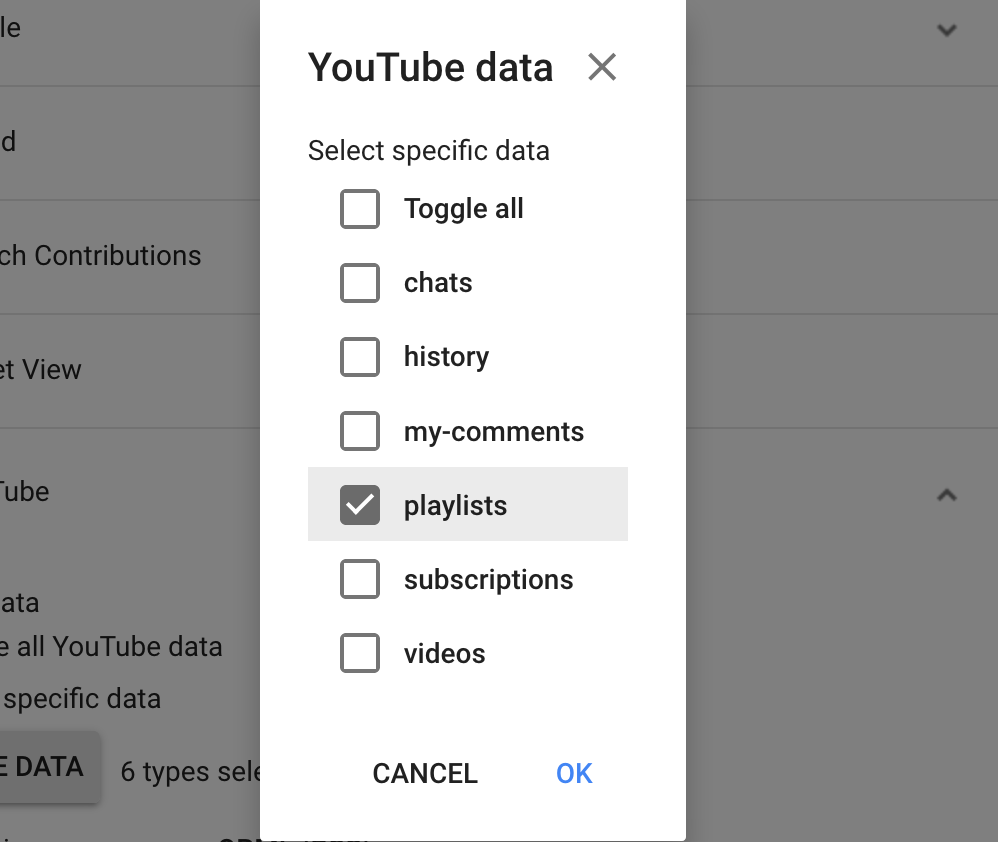
Task: Close the YouTube data dialog with X
Action: (602, 67)
